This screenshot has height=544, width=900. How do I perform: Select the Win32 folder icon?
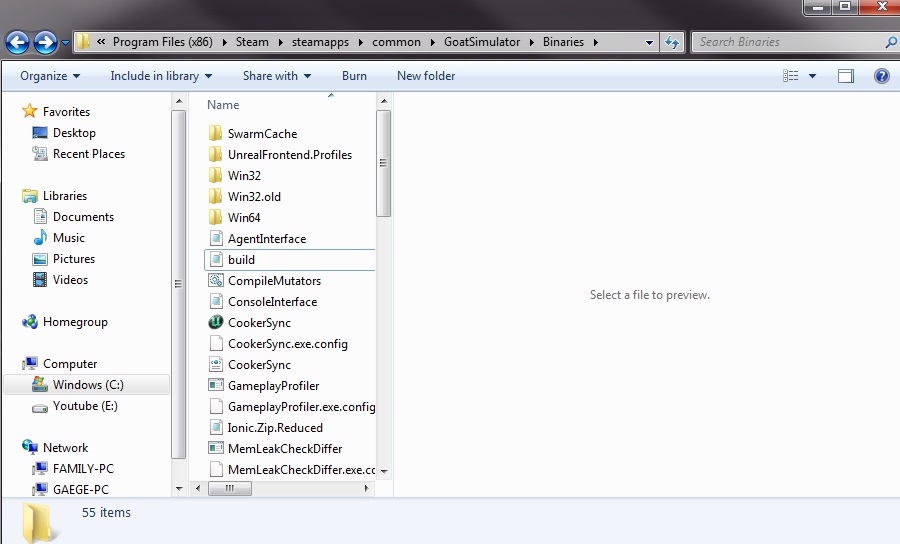pyautogui.click(x=215, y=175)
